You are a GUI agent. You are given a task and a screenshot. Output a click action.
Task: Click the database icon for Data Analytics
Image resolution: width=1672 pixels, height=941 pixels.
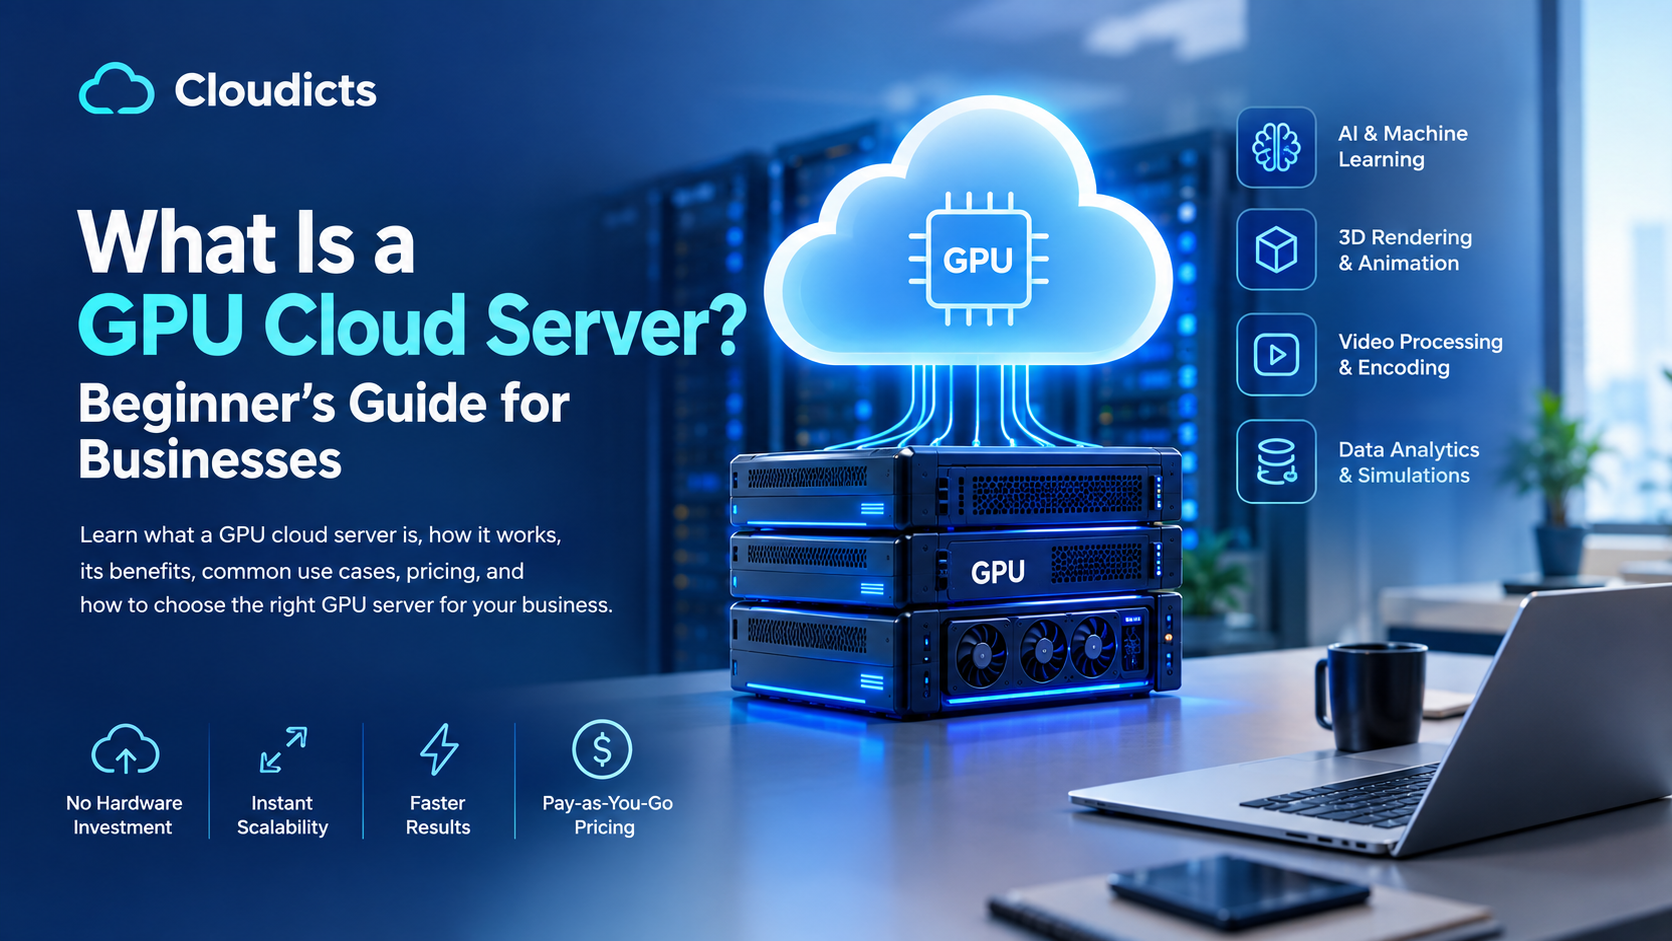(x=1276, y=461)
